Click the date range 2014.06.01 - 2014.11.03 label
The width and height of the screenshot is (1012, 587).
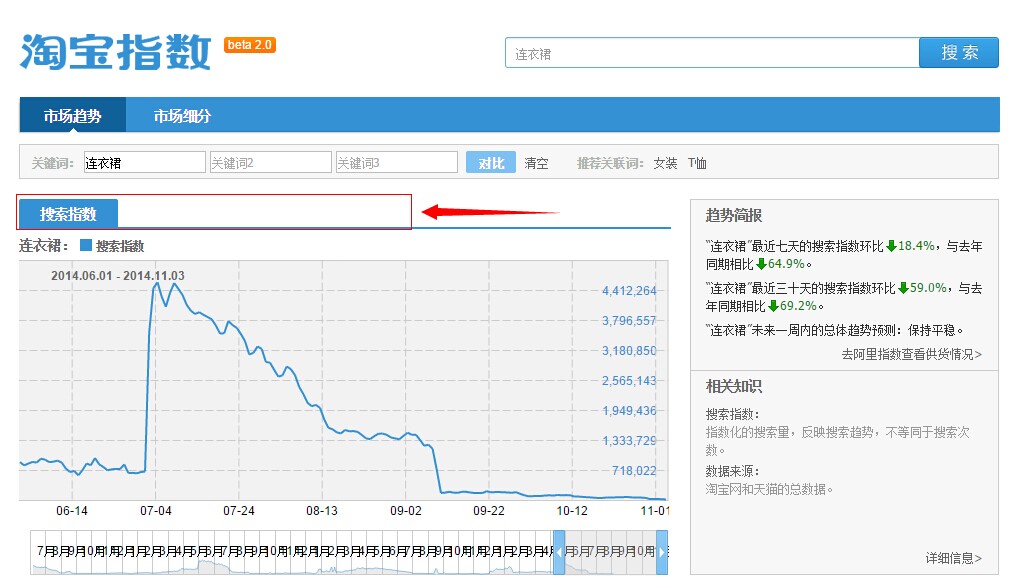117,275
